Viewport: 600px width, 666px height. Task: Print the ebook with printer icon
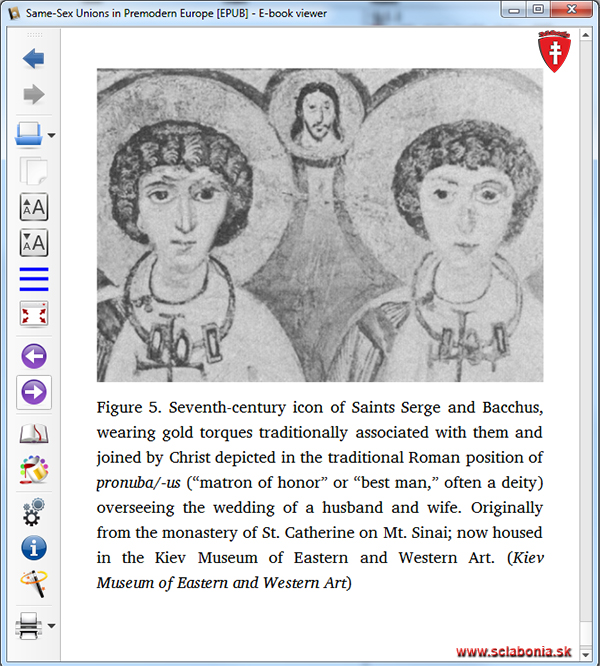(x=28, y=627)
